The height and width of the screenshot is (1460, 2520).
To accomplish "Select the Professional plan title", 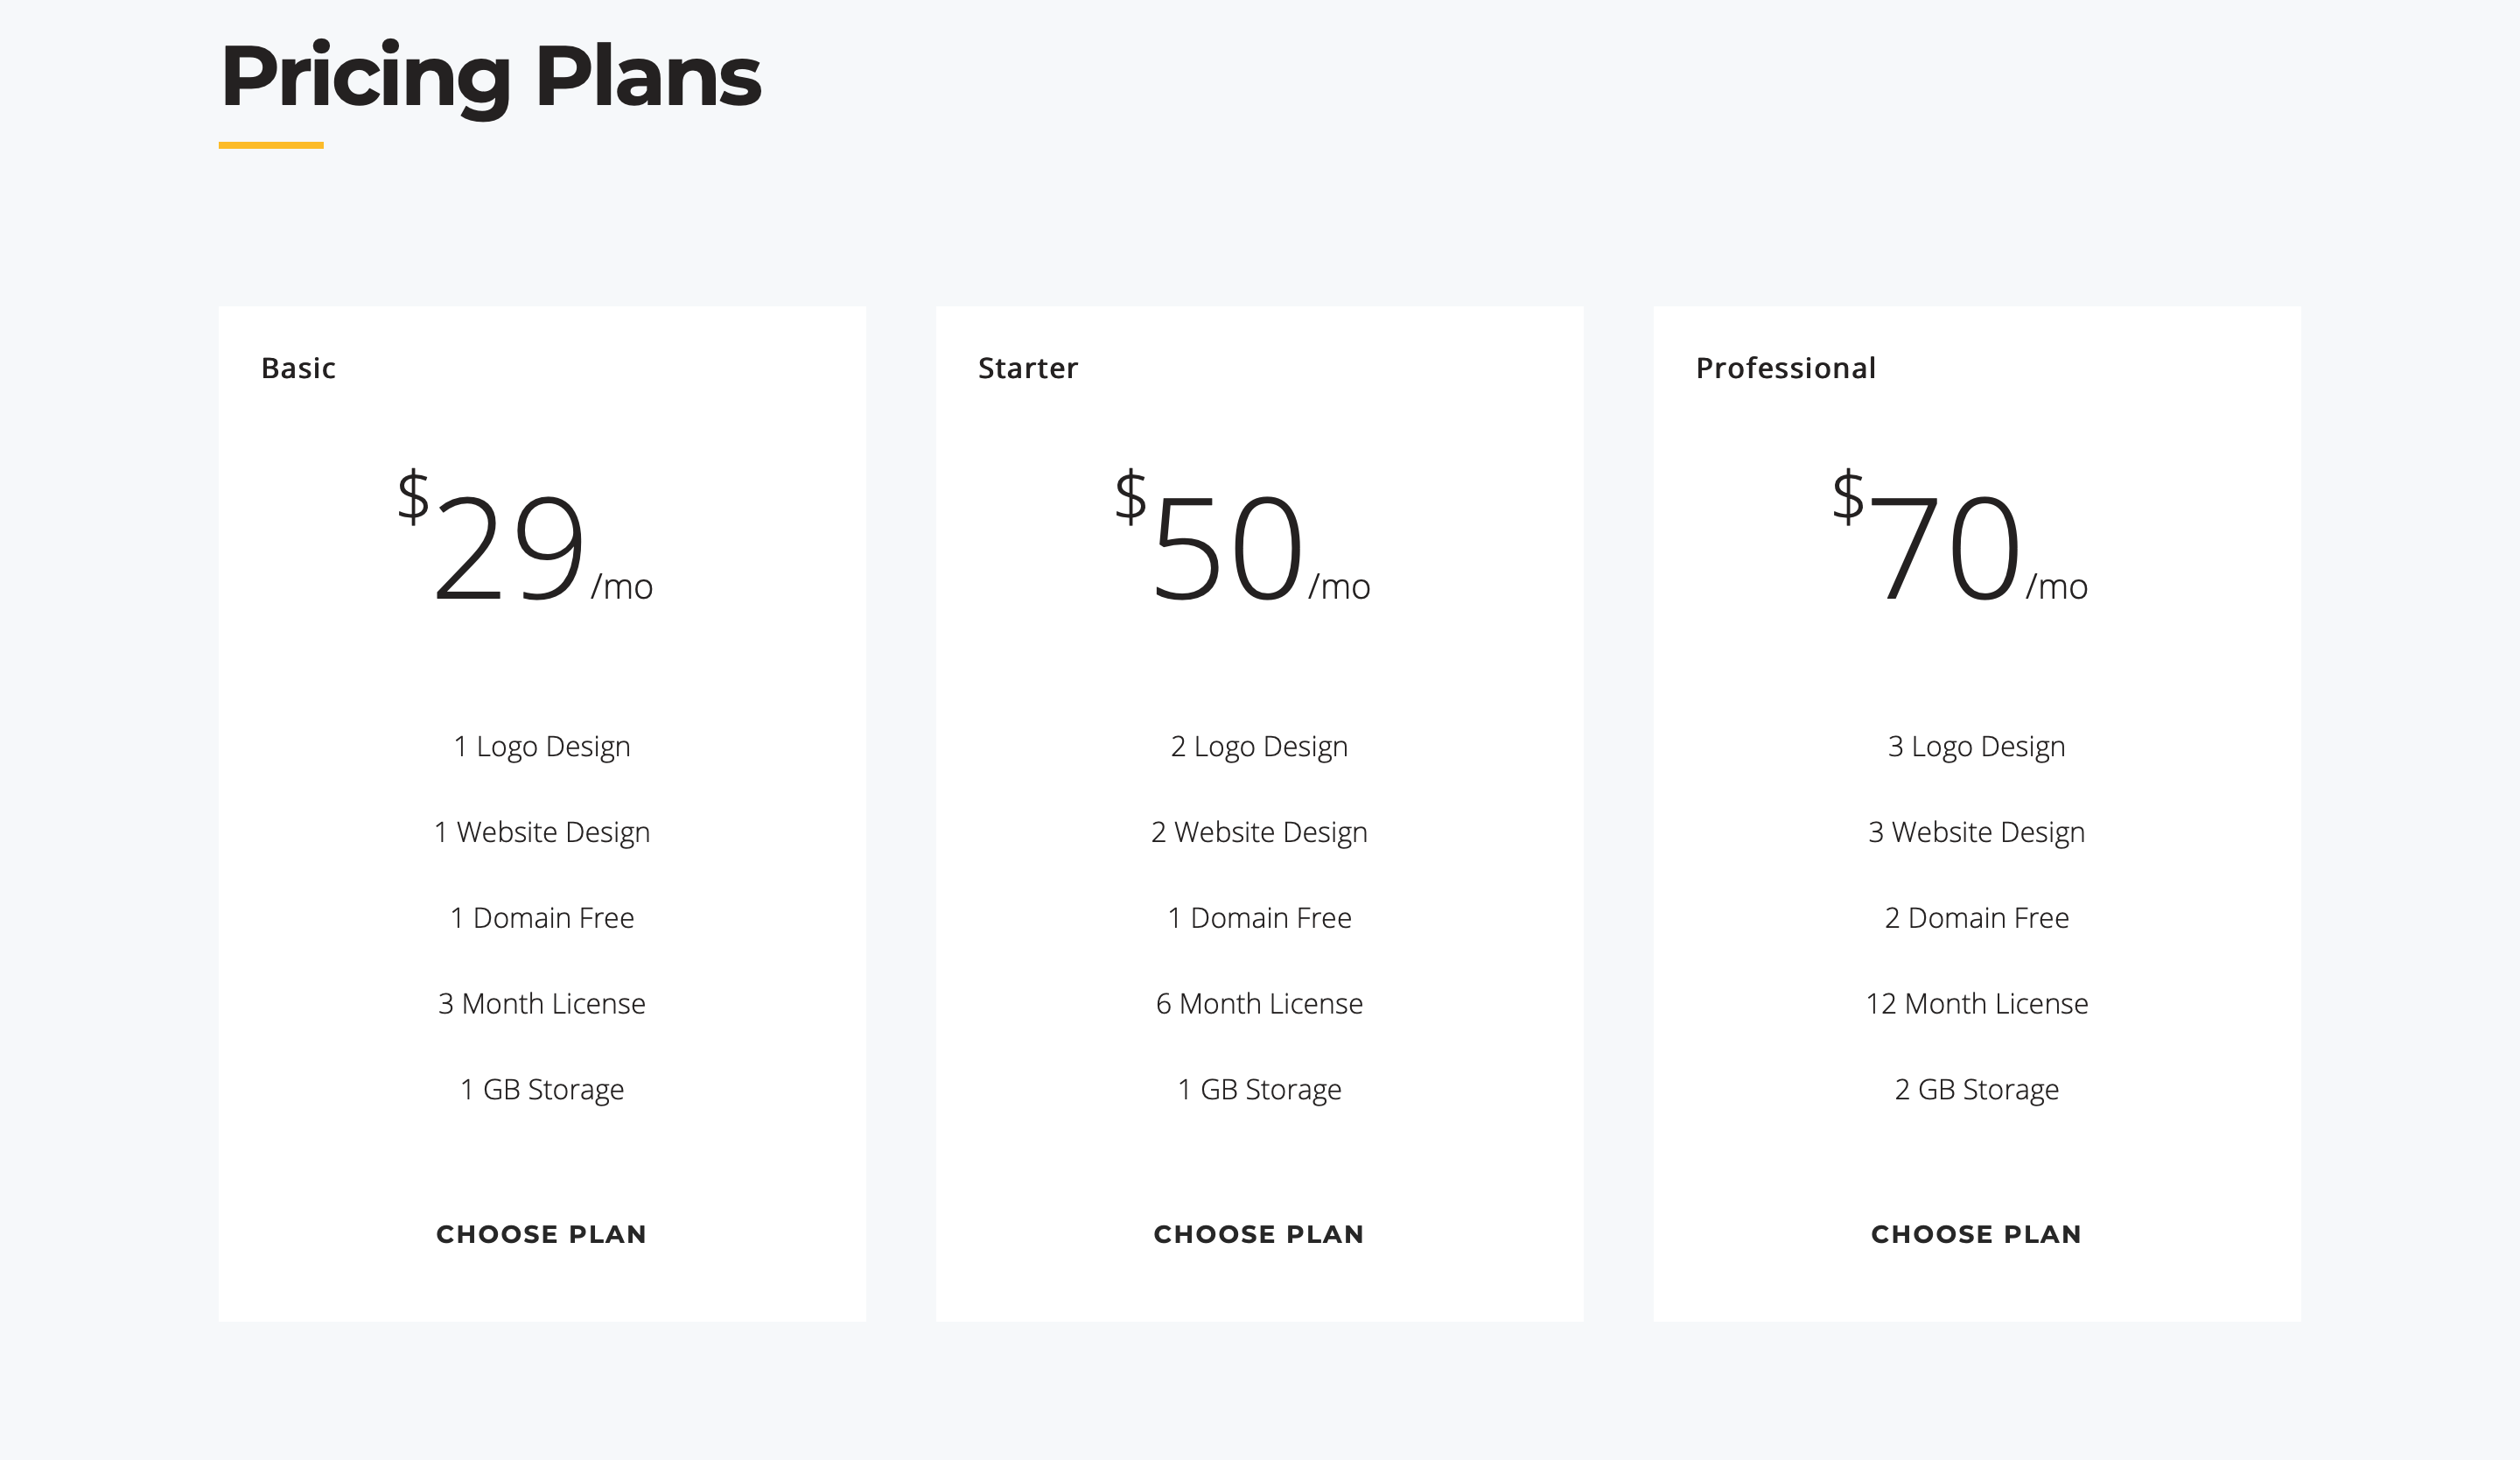I will point(1786,368).
